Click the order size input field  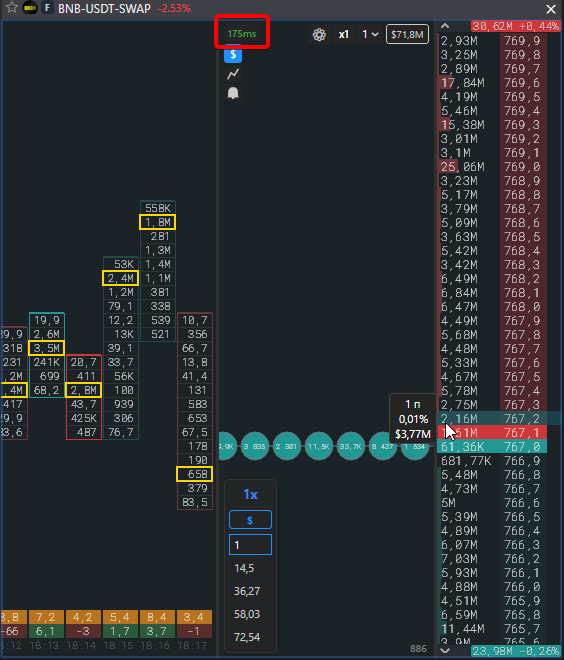(250, 545)
